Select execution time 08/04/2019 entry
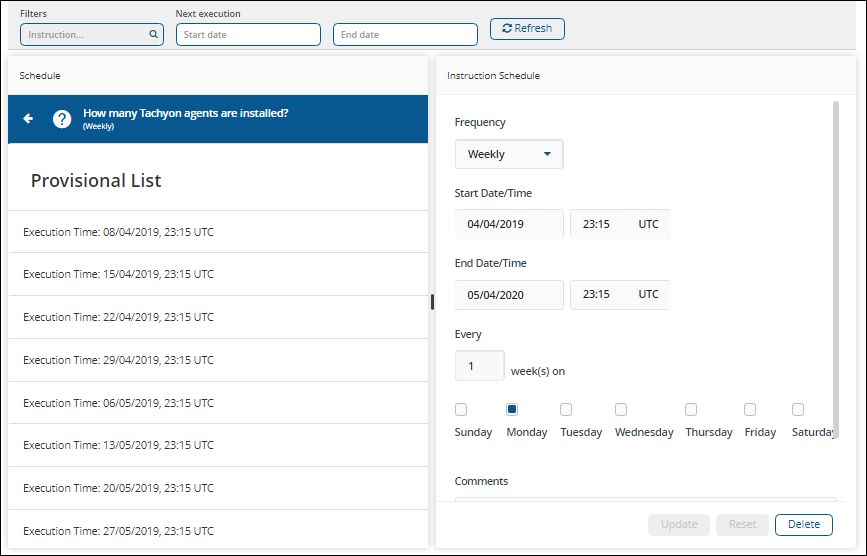 click(x=217, y=232)
